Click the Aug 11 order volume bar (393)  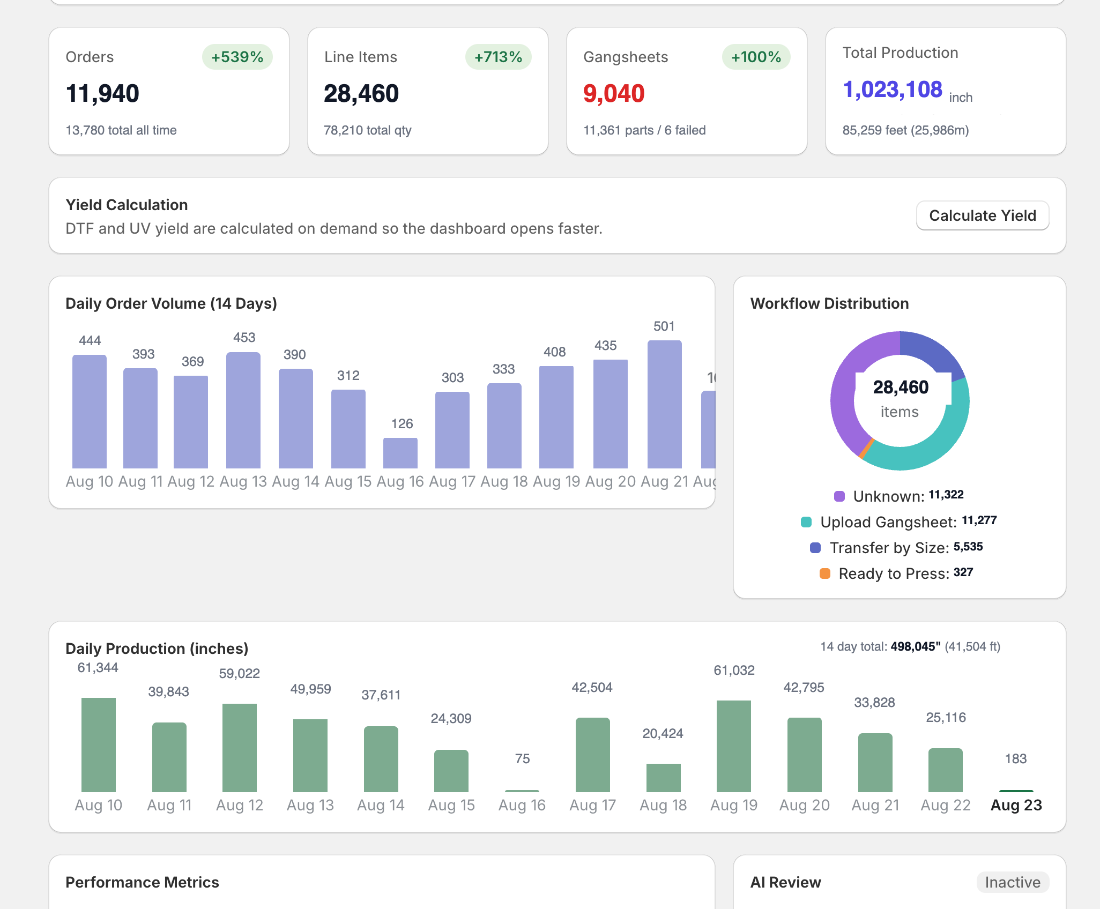coord(140,418)
